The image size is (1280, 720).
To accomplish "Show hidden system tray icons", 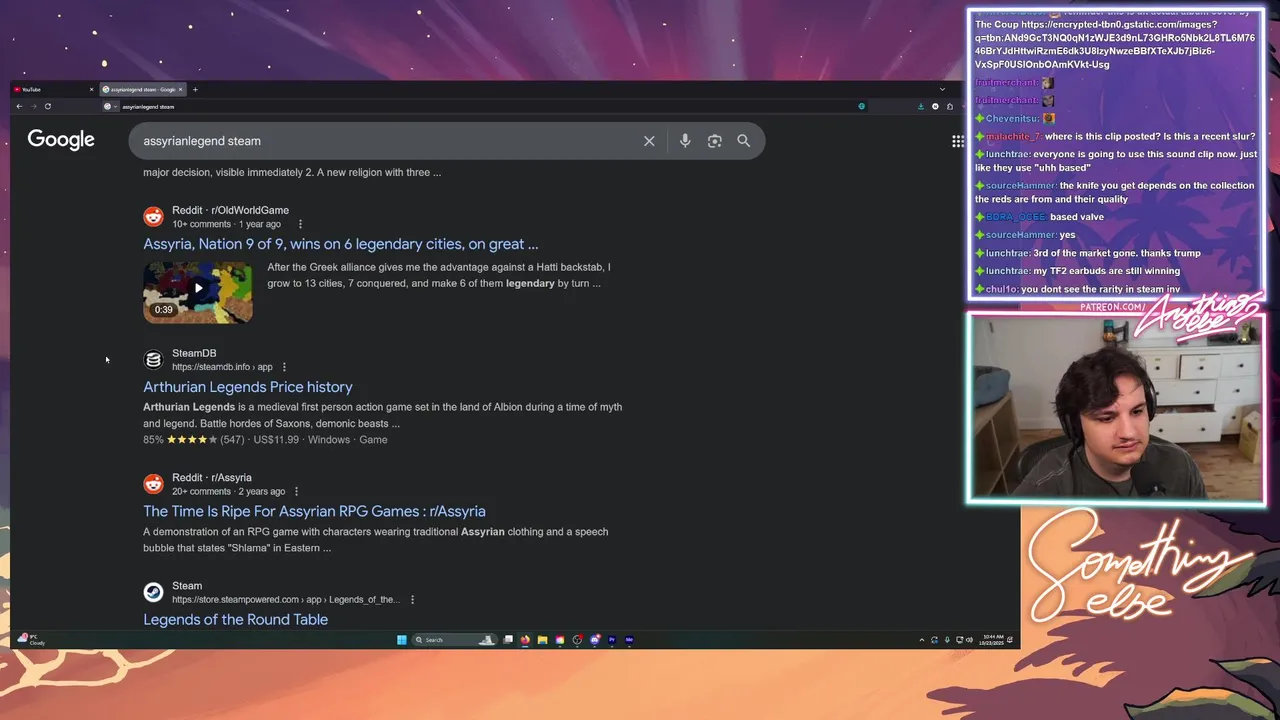I will coord(922,640).
